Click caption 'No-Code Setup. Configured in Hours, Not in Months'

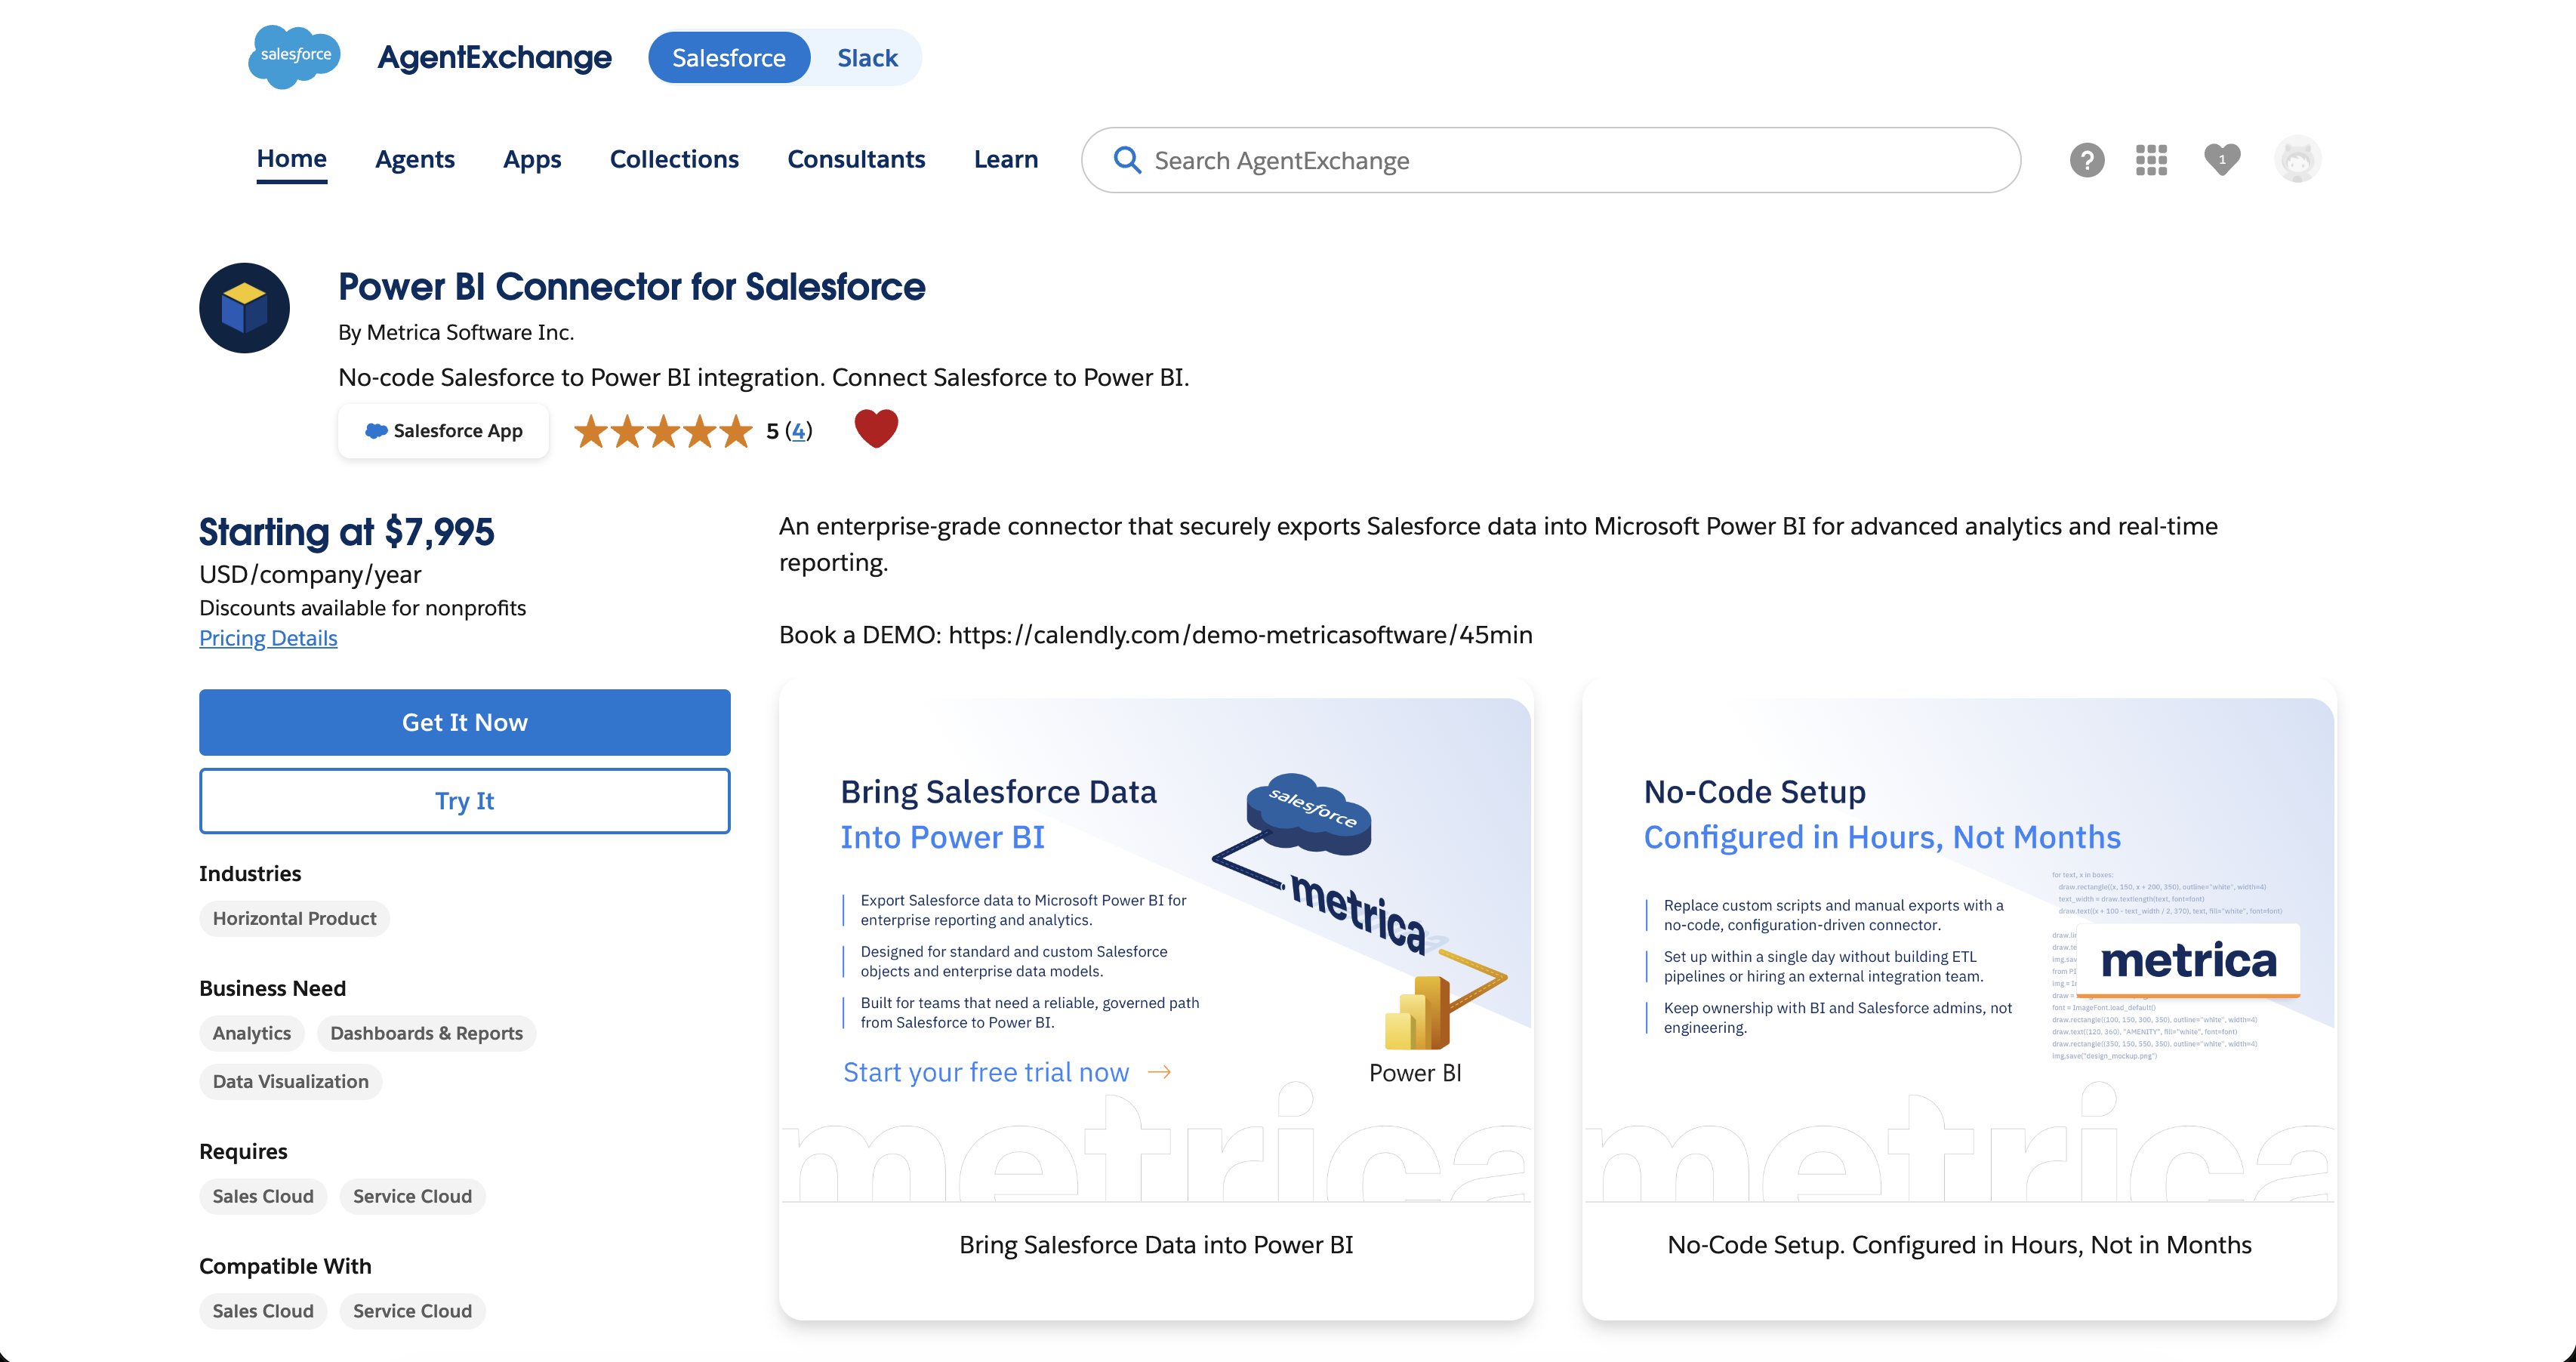1959,1245
